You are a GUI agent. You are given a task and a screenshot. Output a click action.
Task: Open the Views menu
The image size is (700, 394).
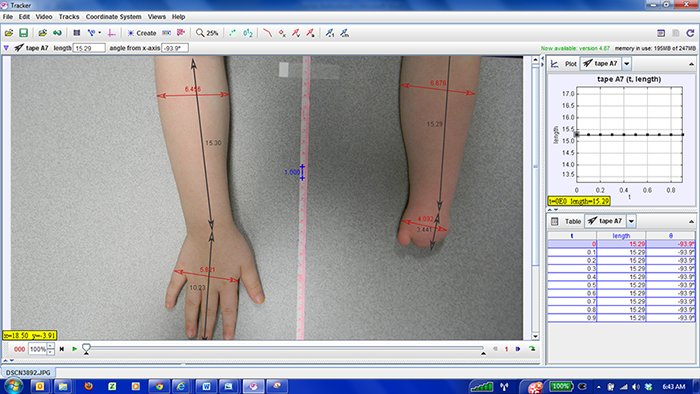[157, 17]
